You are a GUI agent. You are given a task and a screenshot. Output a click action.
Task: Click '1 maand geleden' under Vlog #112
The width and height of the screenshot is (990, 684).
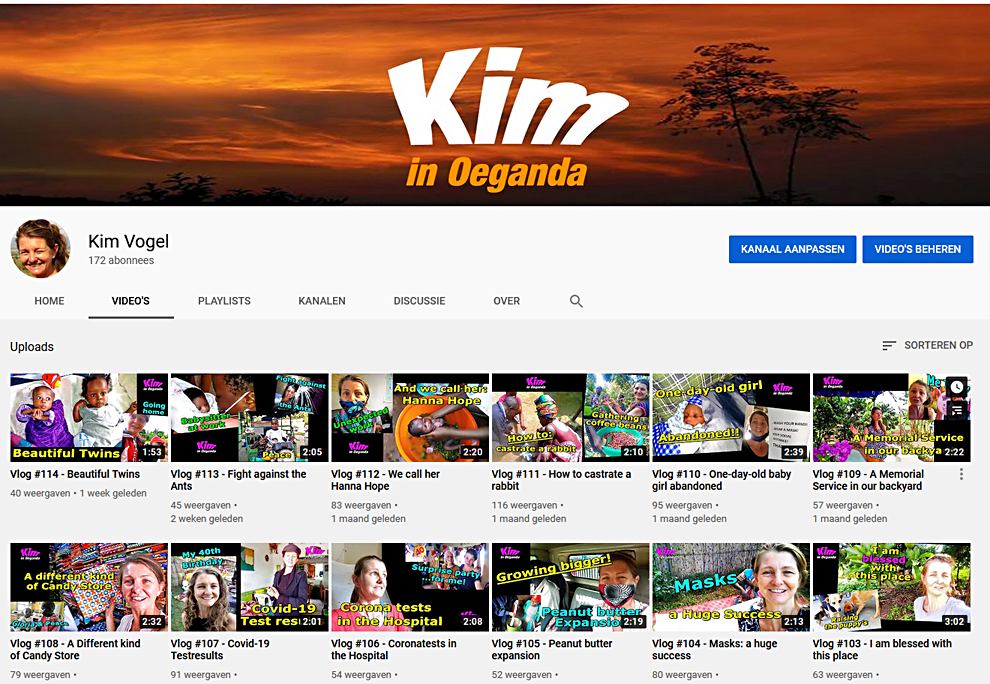click(x=368, y=519)
